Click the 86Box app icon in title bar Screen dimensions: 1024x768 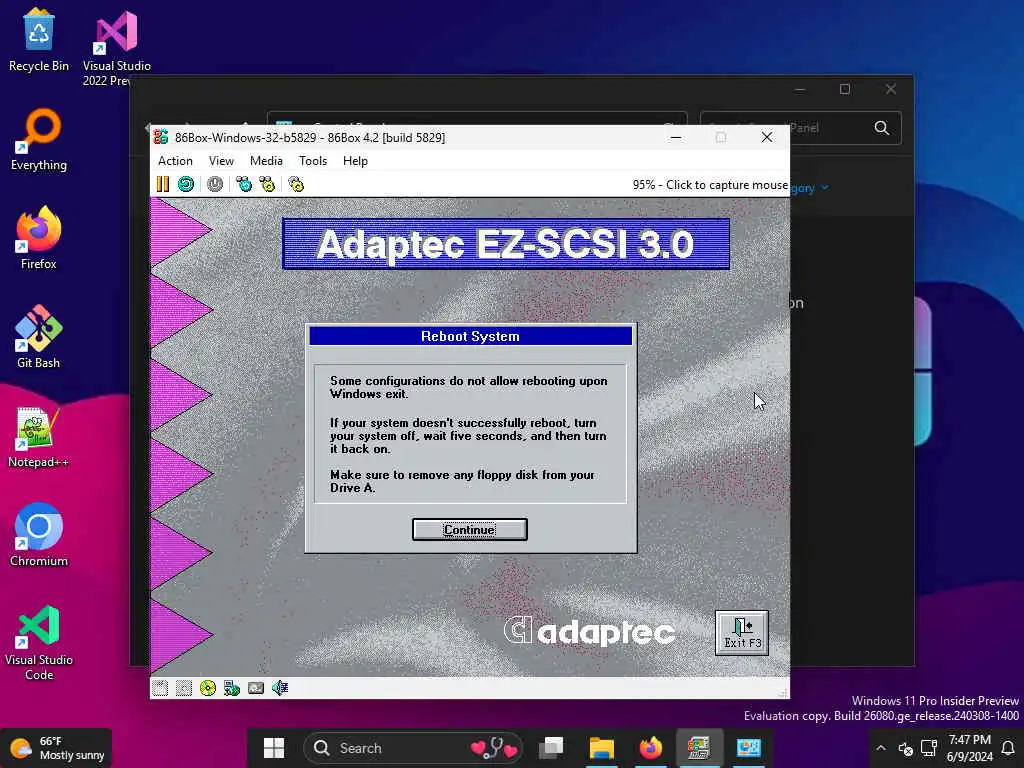pyautogui.click(x=161, y=137)
